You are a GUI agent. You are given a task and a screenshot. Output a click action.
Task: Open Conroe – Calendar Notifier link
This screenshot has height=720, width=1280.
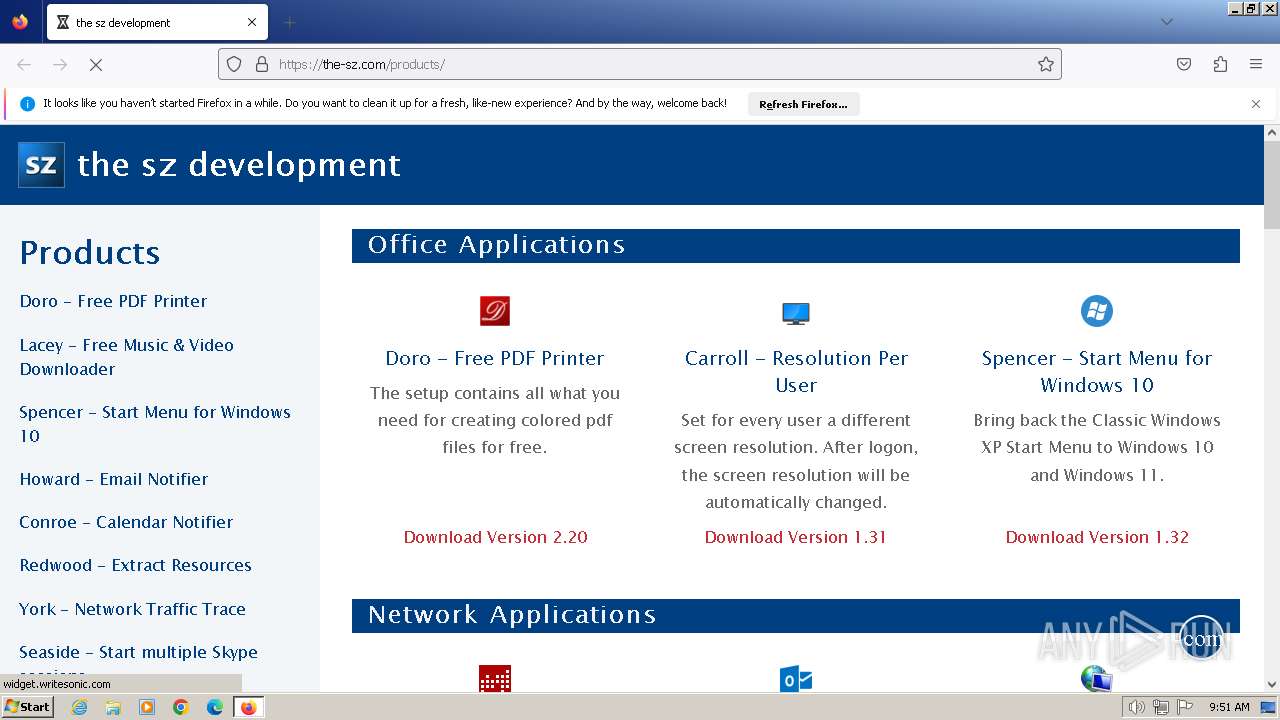point(126,522)
